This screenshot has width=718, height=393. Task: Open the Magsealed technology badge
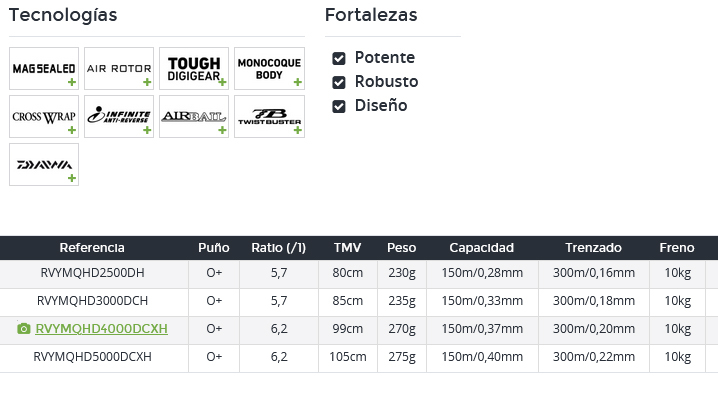point(44,69)
